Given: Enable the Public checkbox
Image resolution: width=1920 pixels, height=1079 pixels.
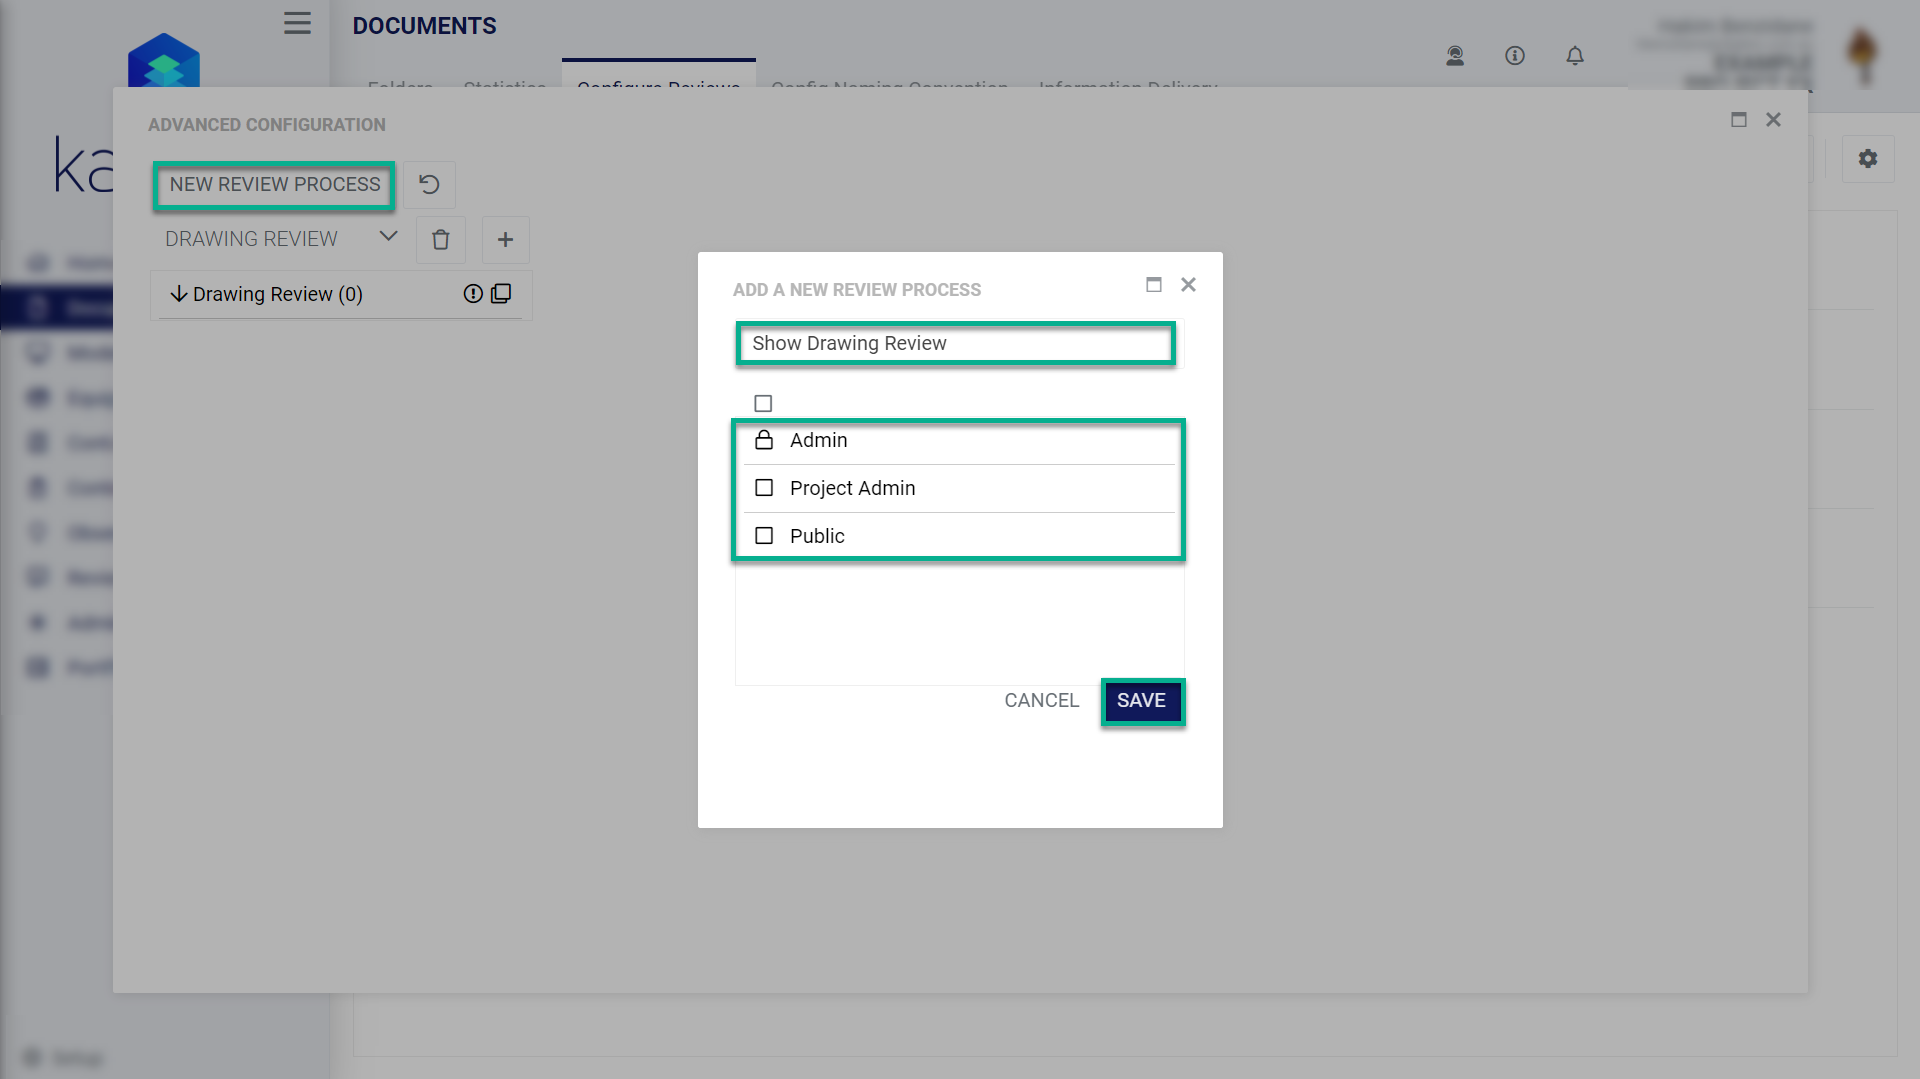Looking at the screenshot, I should tap(764, 535).
